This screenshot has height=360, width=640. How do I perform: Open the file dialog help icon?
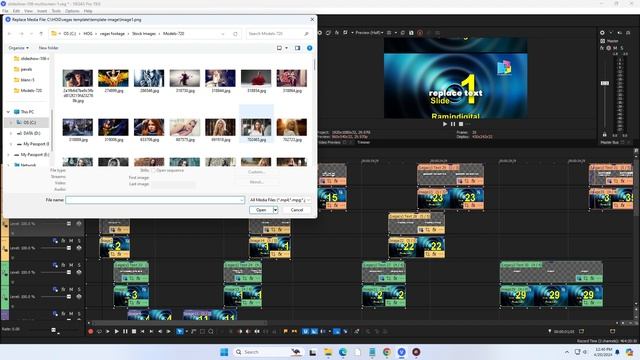tap(309, 48)
